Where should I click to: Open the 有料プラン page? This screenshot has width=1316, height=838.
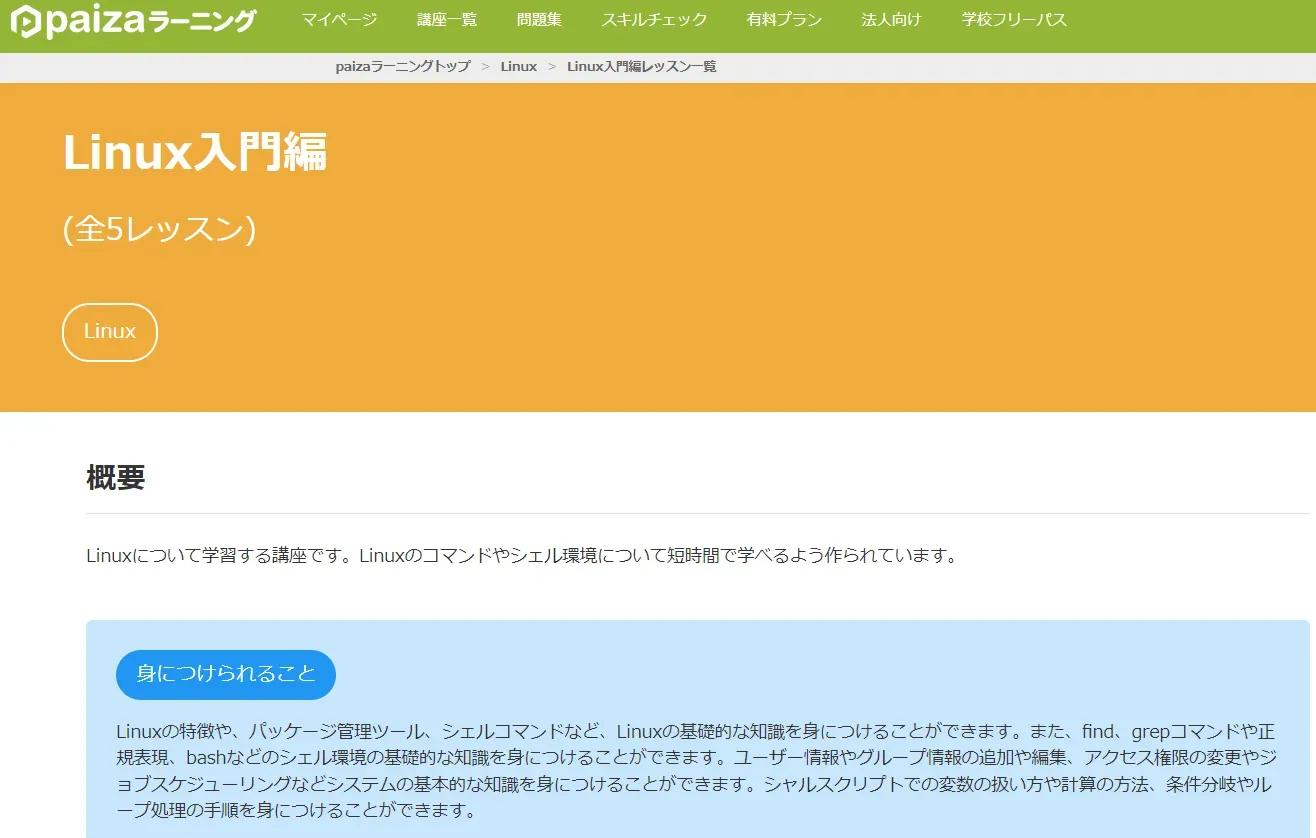[x=784, y=20]
